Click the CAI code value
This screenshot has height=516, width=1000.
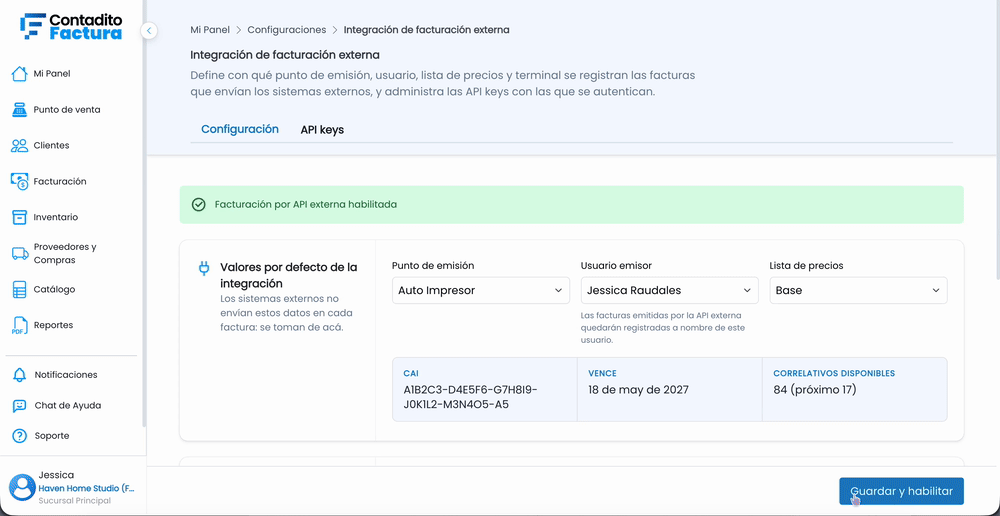point(471,397)
